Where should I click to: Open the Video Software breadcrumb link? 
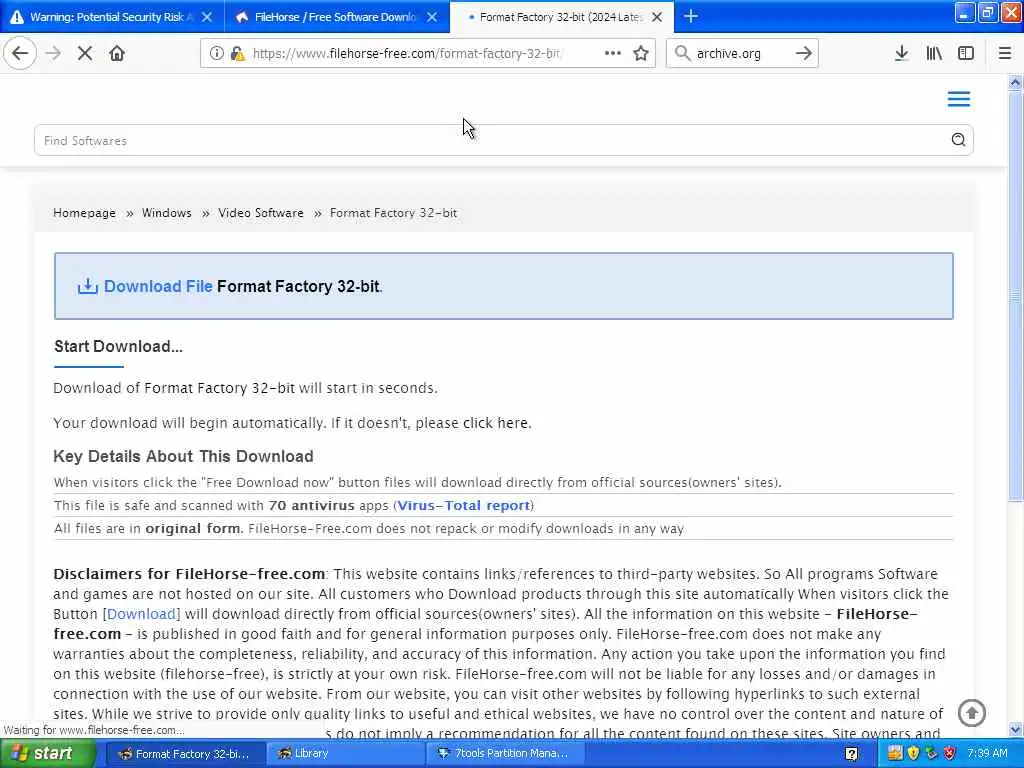coord(261,213)
